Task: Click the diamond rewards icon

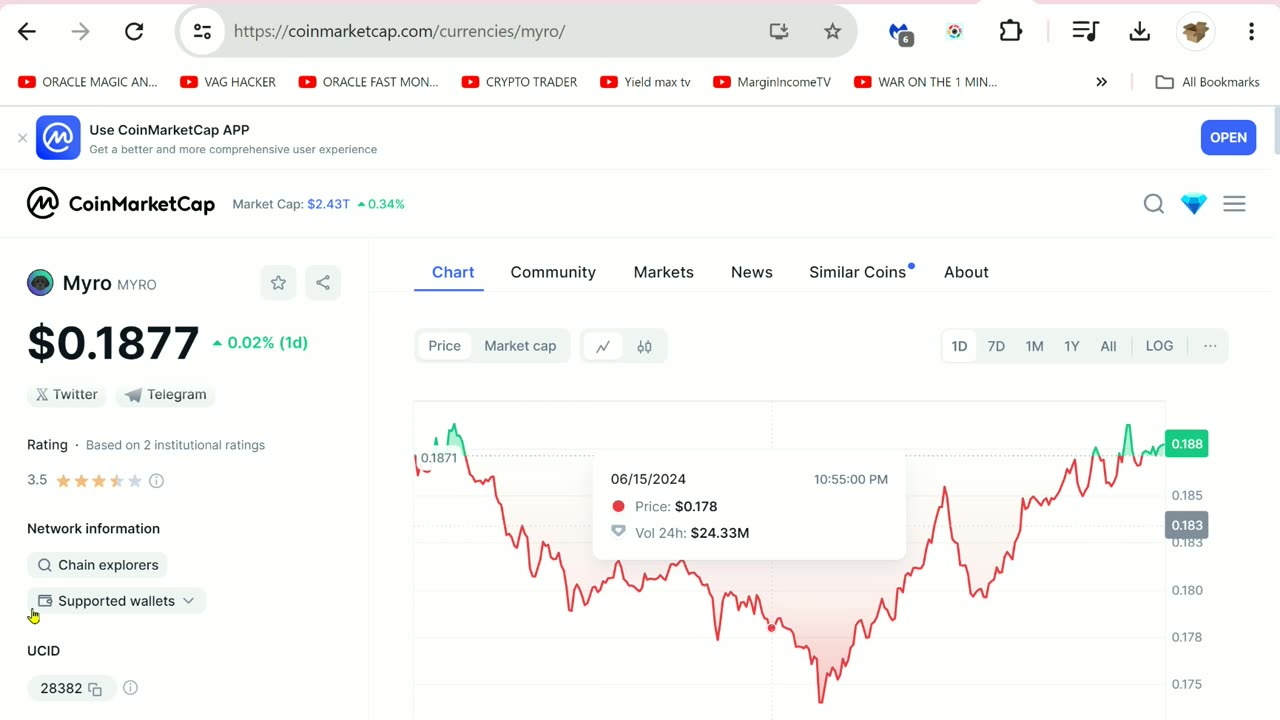Action: pos(1194,204)
